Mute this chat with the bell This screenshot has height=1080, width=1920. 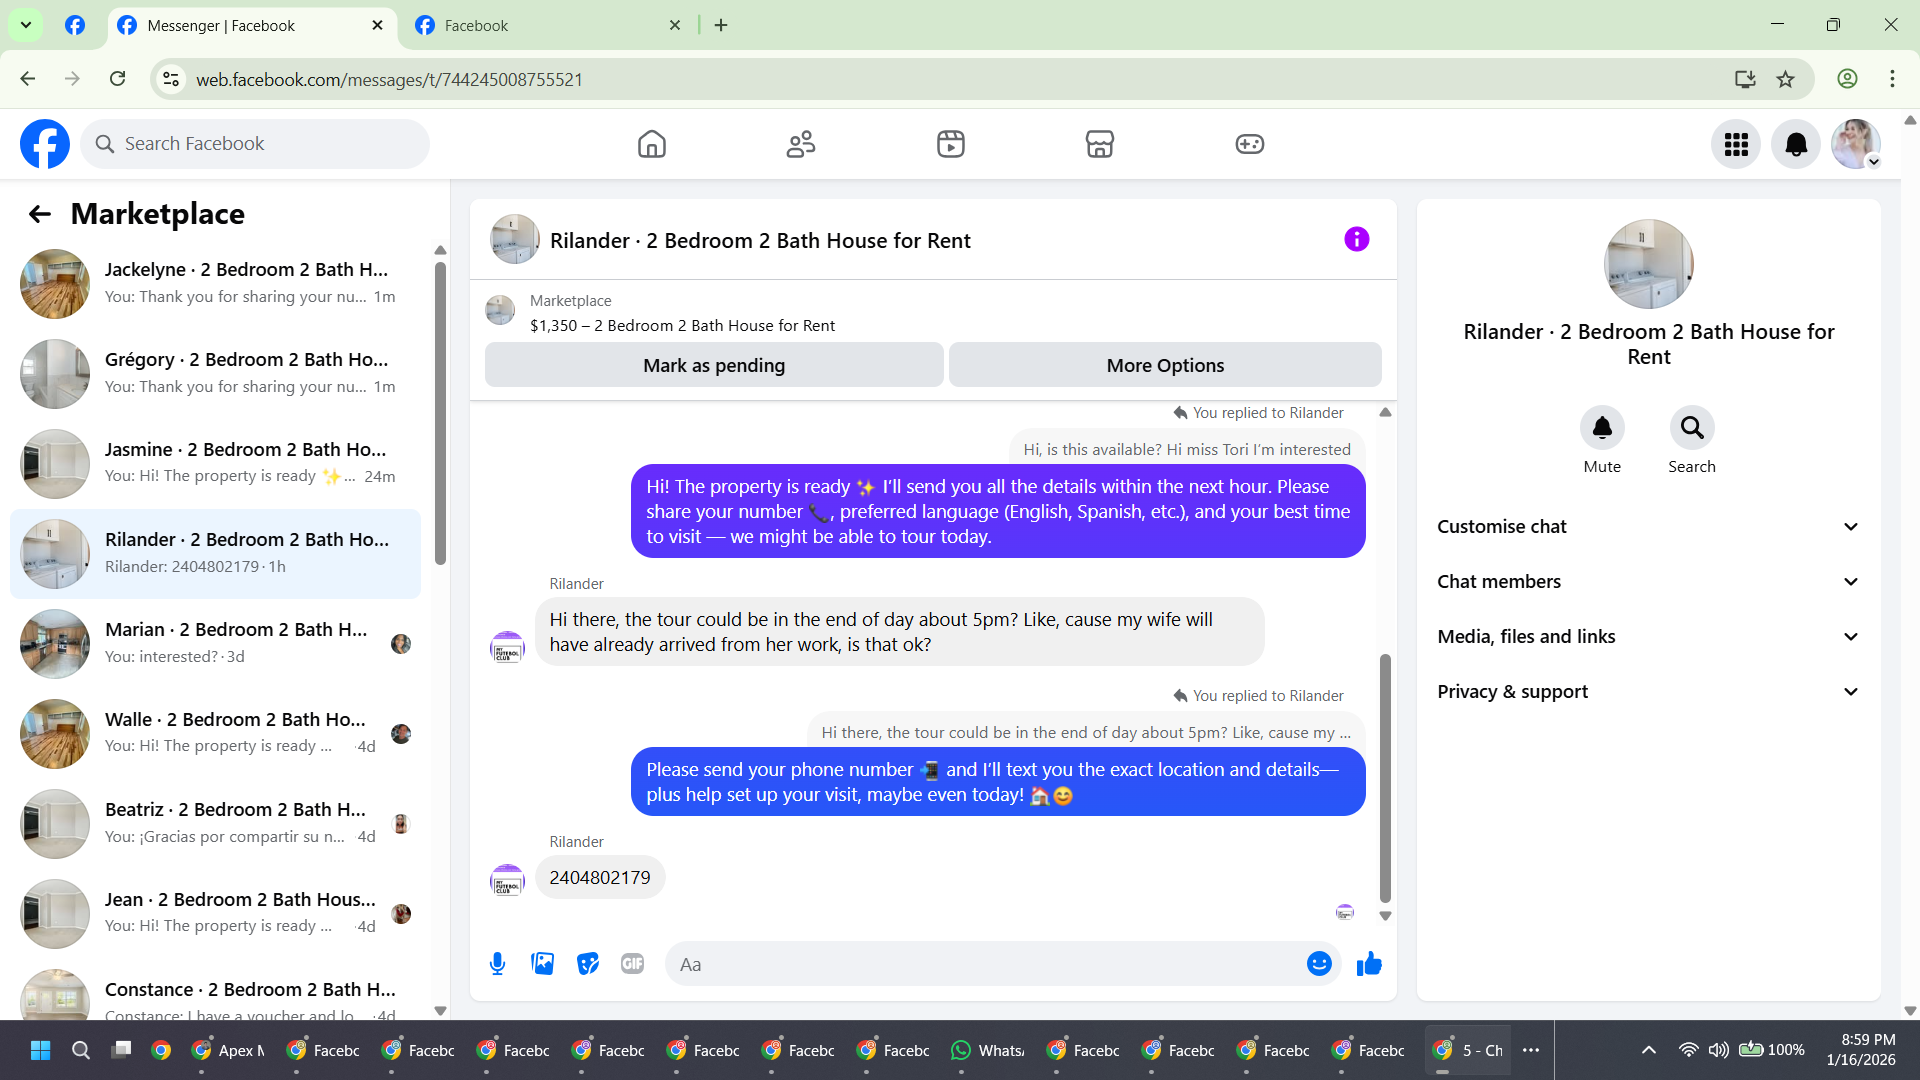point(1602,428)
